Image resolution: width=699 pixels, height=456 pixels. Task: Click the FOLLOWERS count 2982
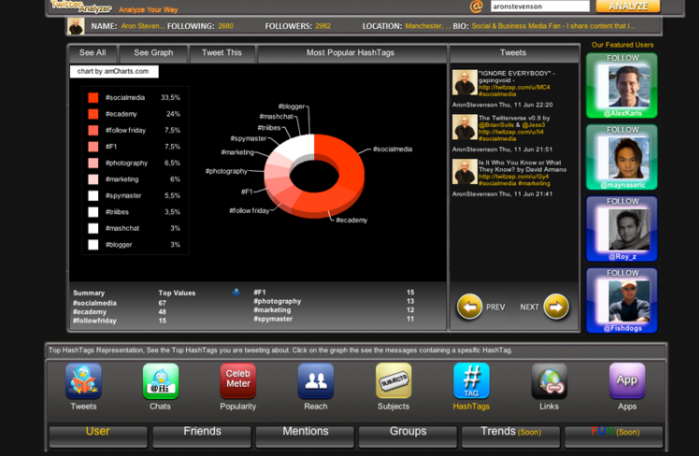[x=323, y=26]
